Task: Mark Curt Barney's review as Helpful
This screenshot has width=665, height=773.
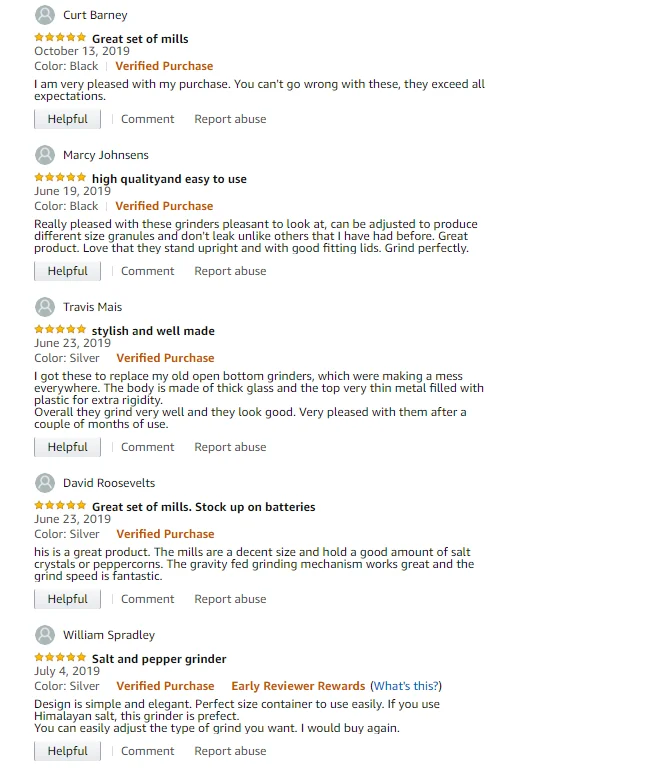Action: point(67,119)
